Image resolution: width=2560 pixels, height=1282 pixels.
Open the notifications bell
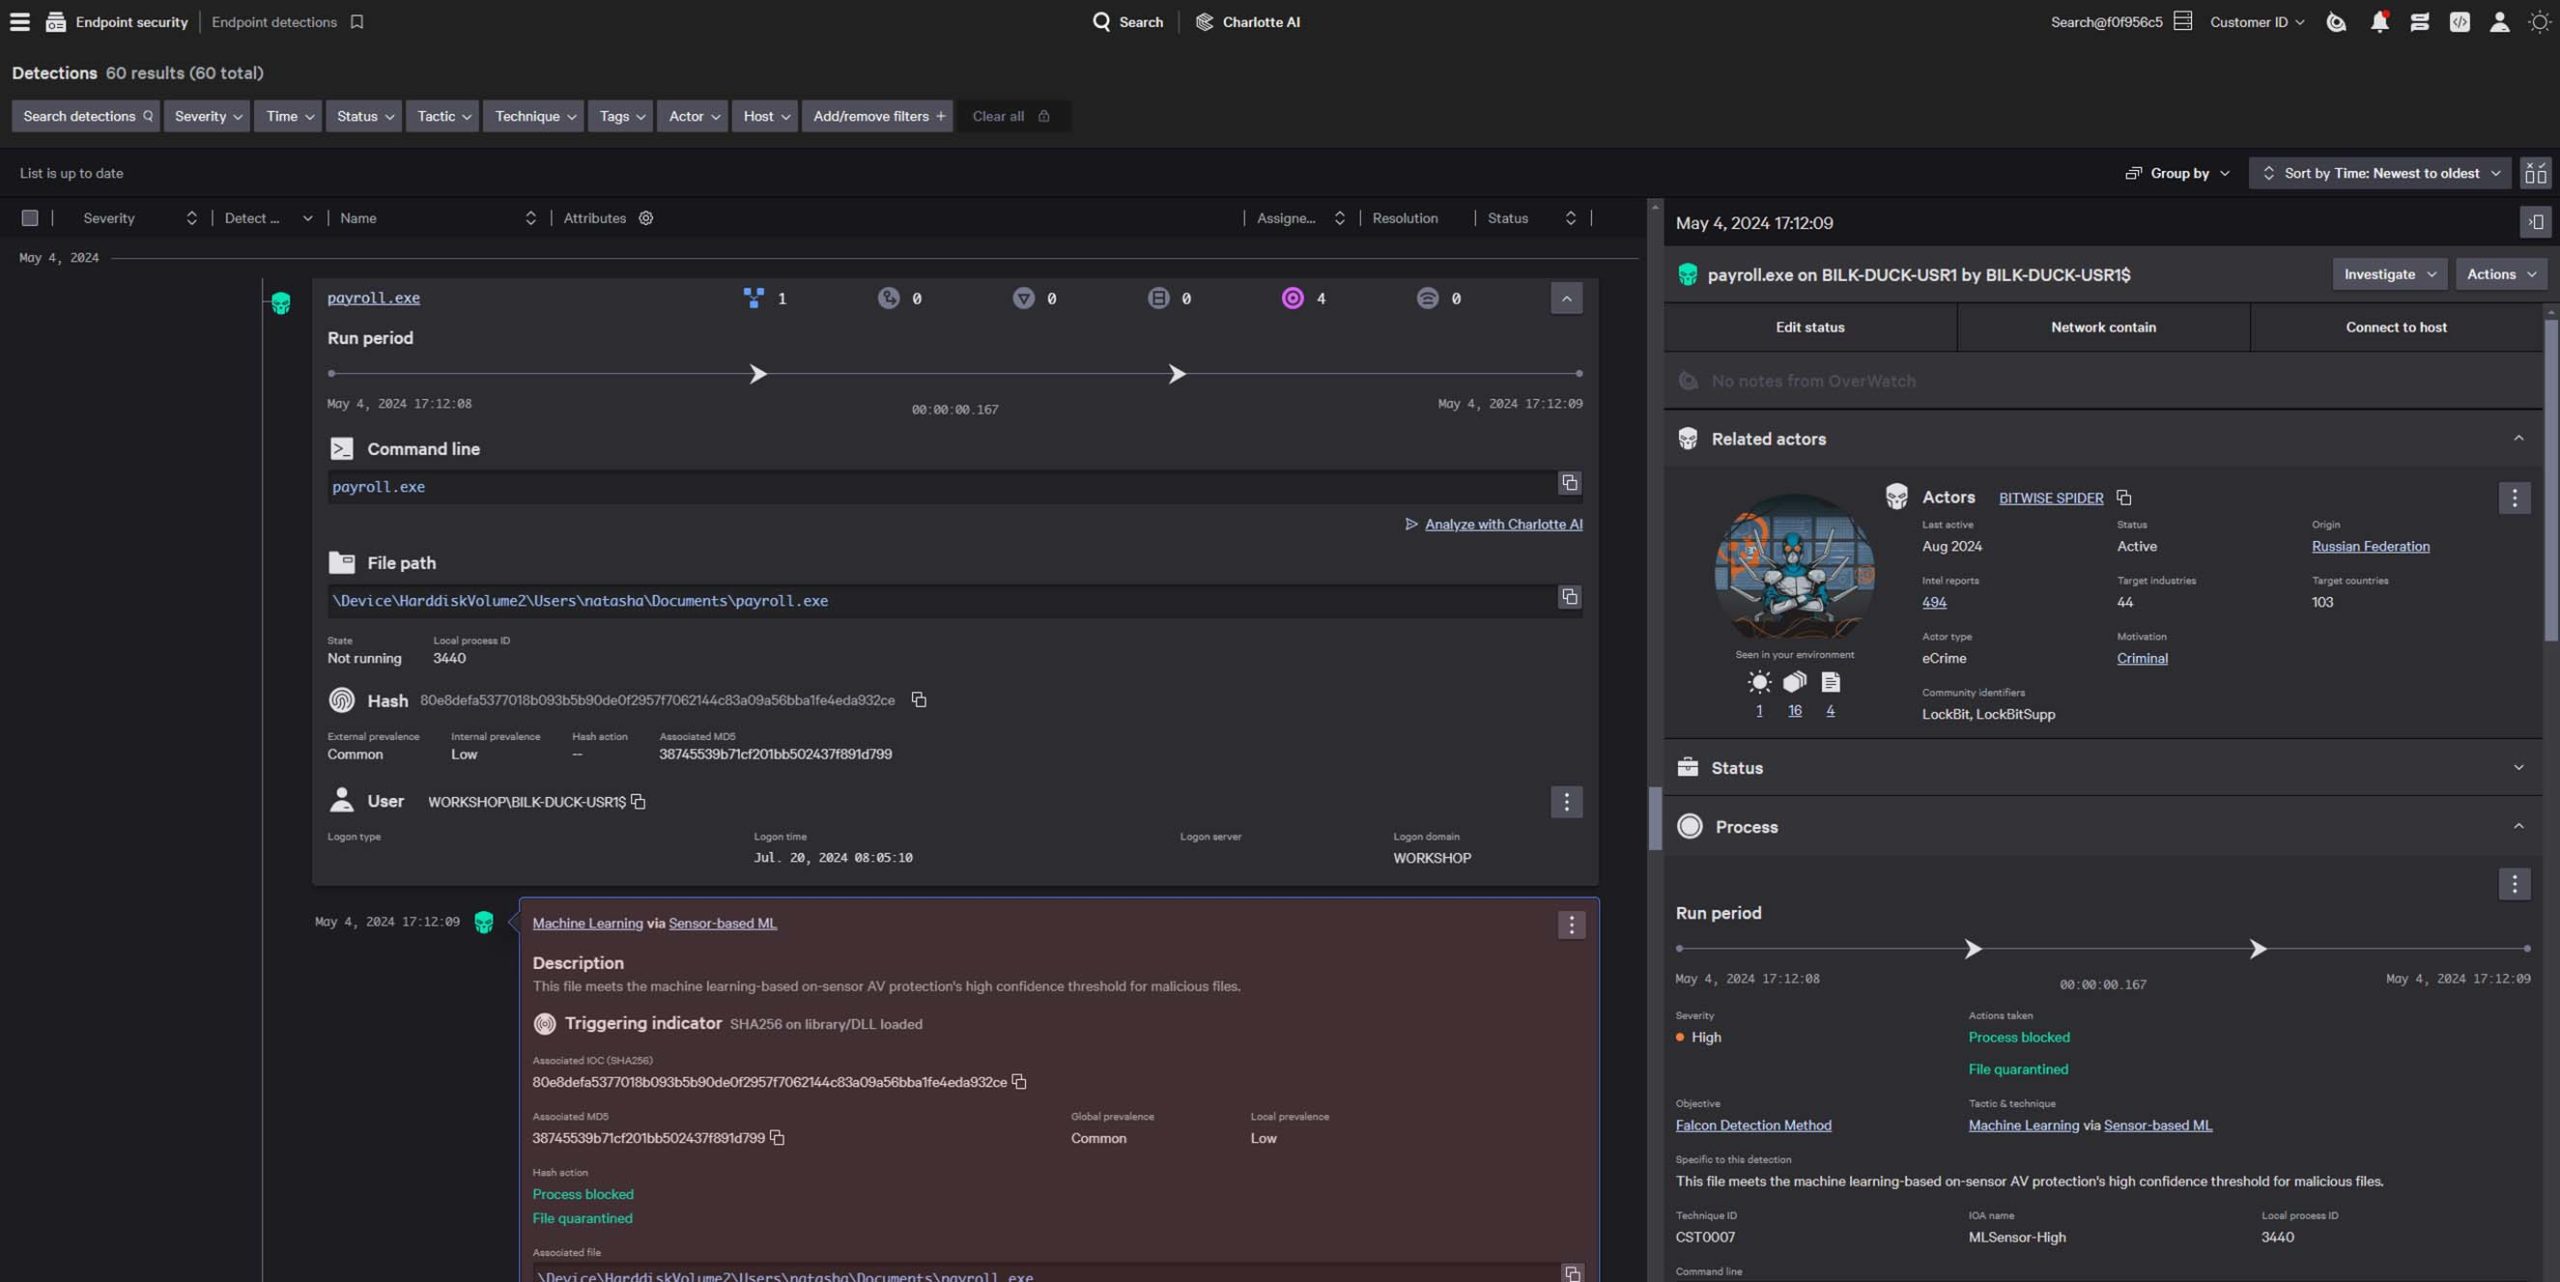[2379, 21]
